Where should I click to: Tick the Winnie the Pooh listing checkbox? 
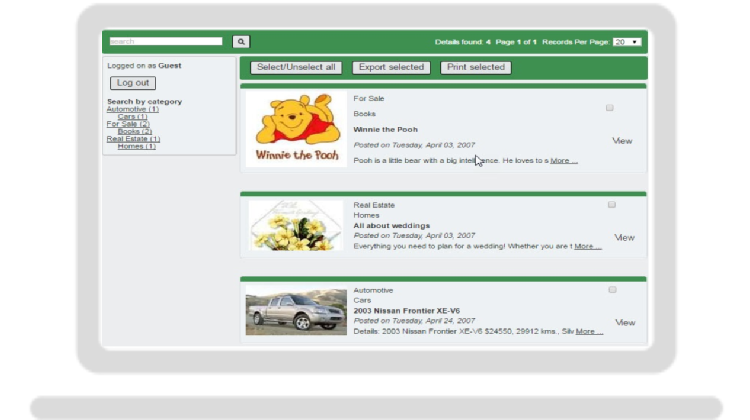609,108
